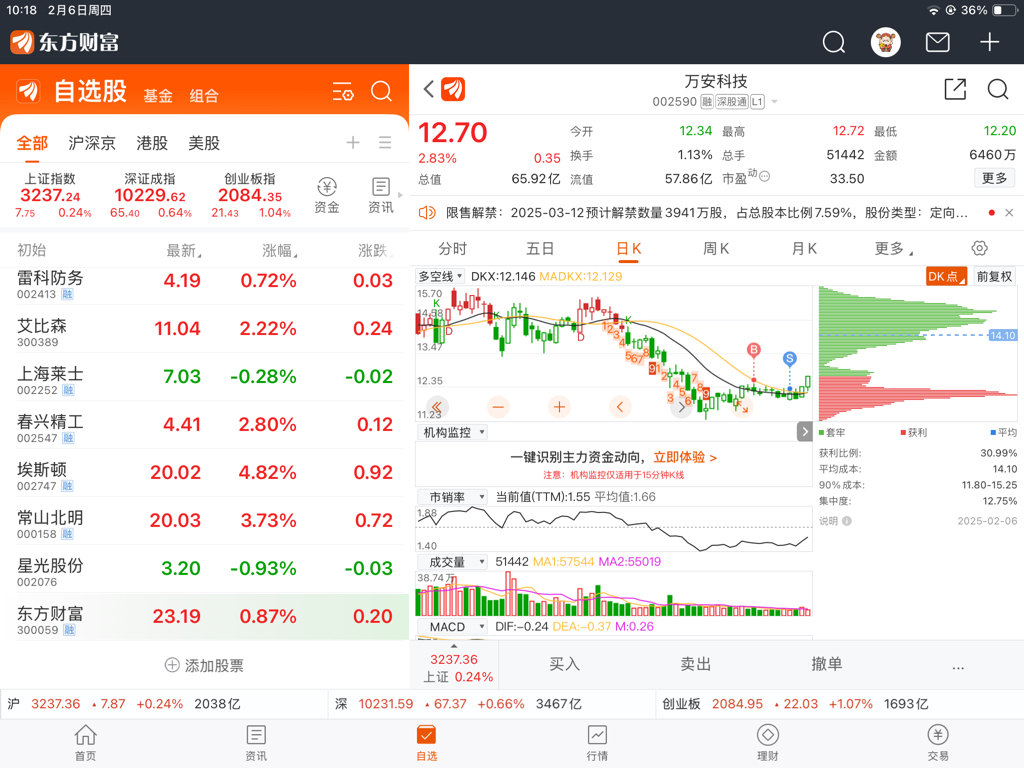
Task: Click the 更多 quote details button
Action: click(995, 178)
